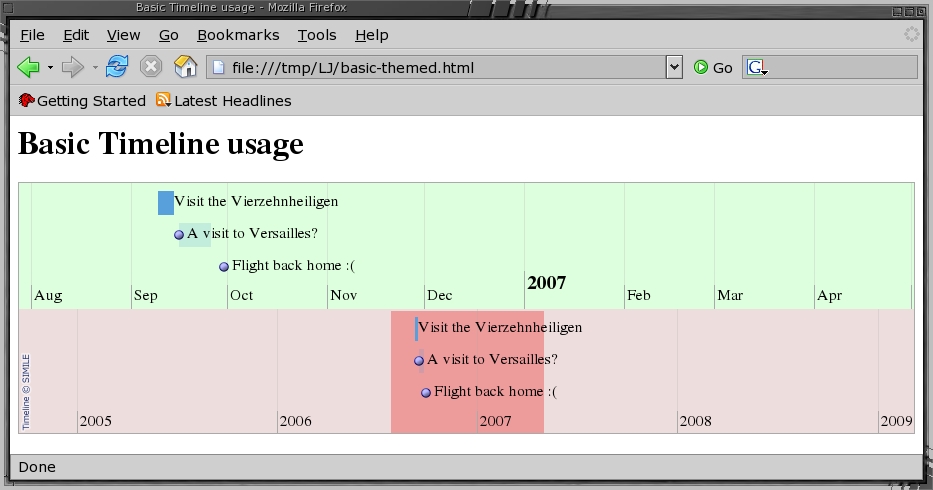Go to the Home page icon
Viewport: 933px width, 490px height.
[185, 67]
